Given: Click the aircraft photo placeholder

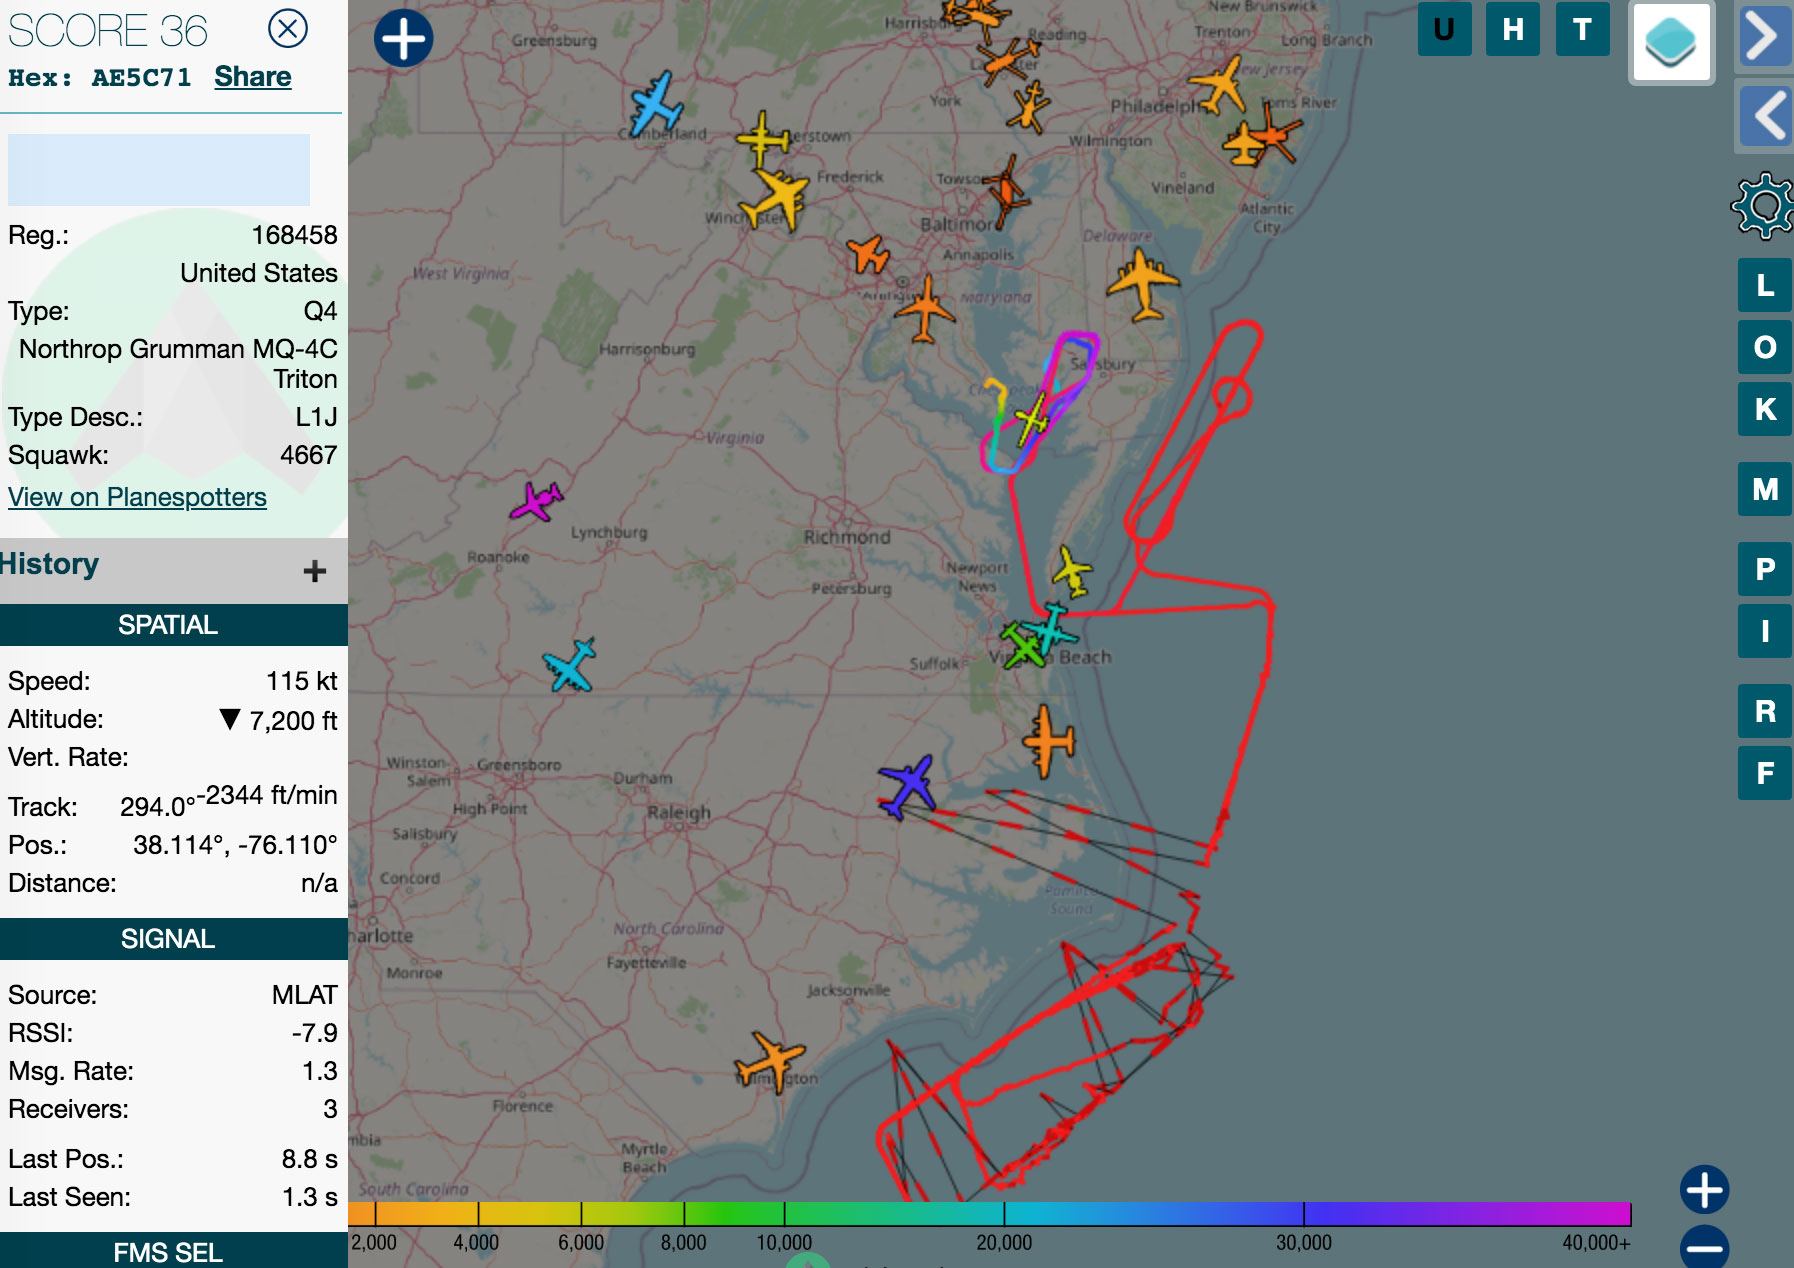Looking at the screenshot, I should [x=159, y=170].
